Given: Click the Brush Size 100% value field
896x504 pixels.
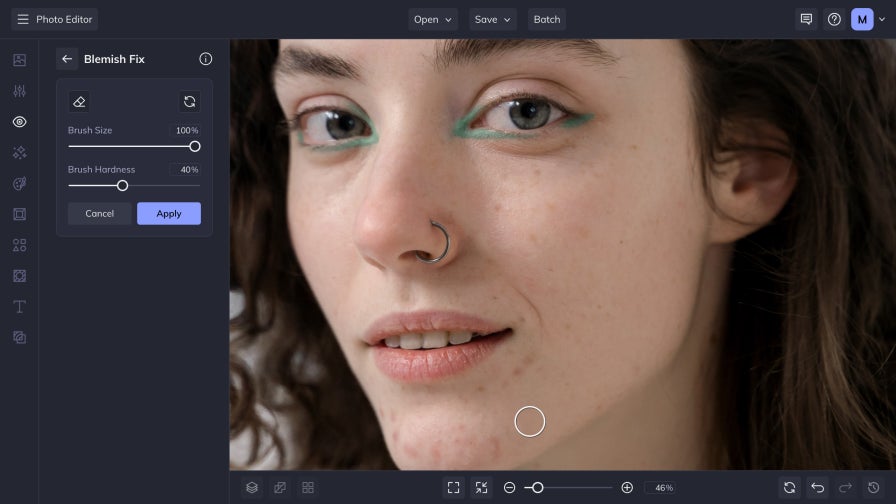Looking at the screenshot, I should tap(186, 130).
